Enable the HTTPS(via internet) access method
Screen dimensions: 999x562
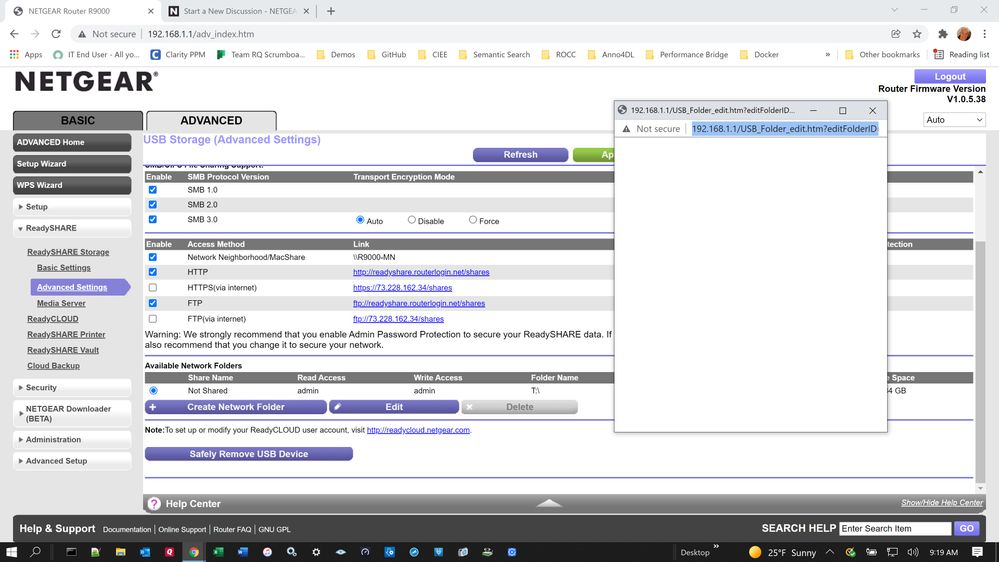(153, 288)
